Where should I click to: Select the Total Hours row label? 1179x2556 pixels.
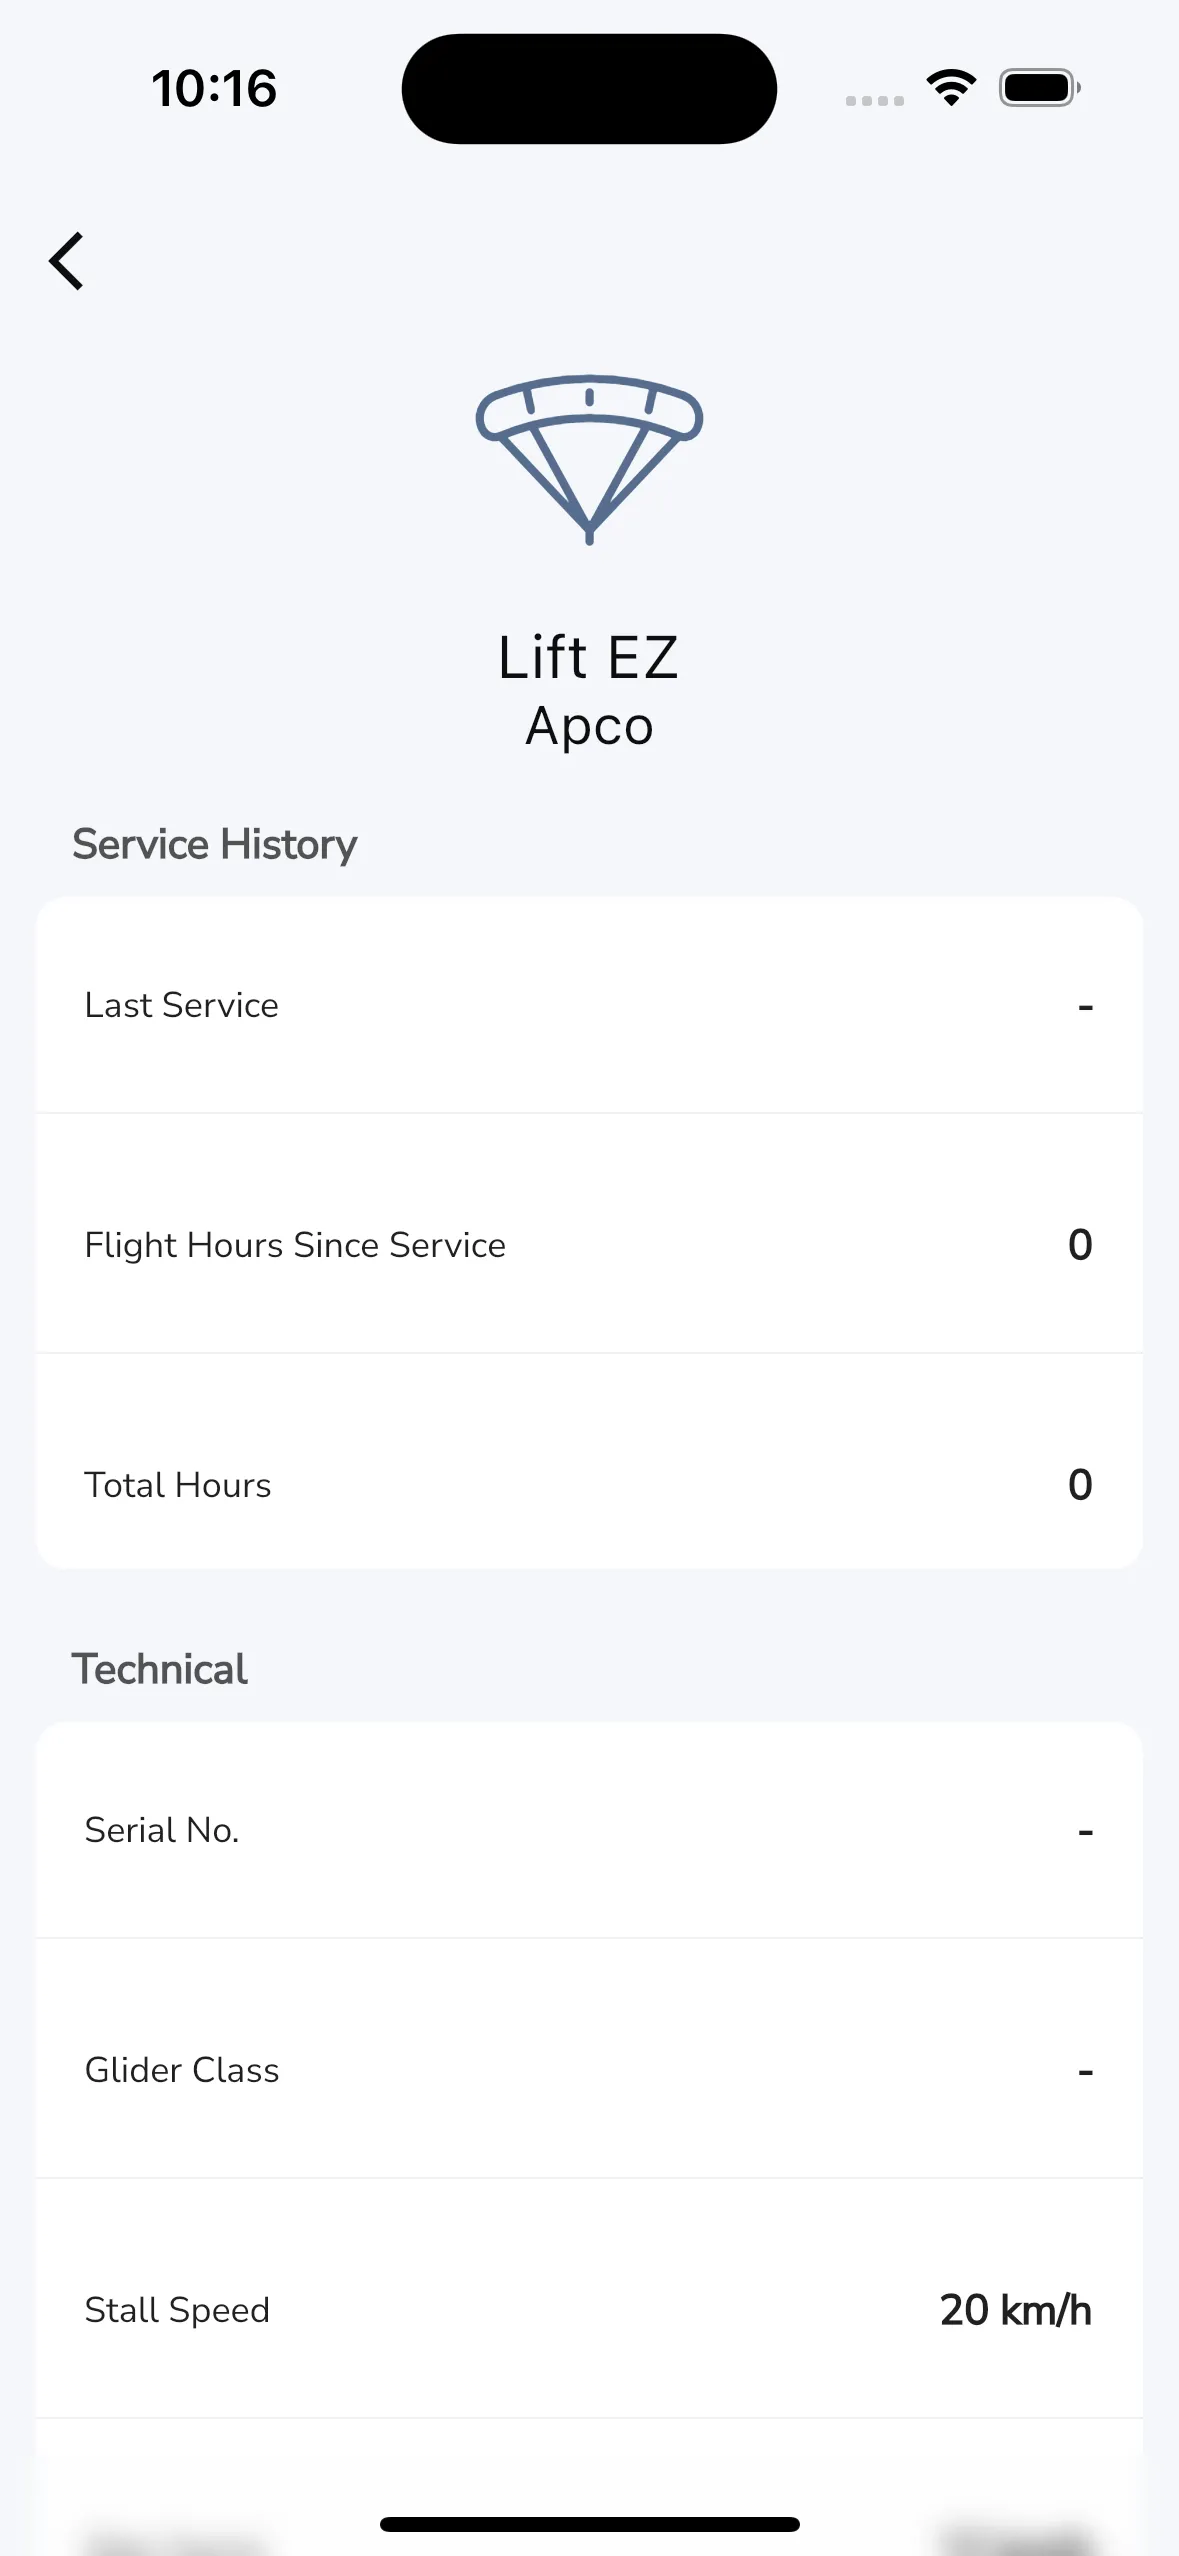(178, 1485)
